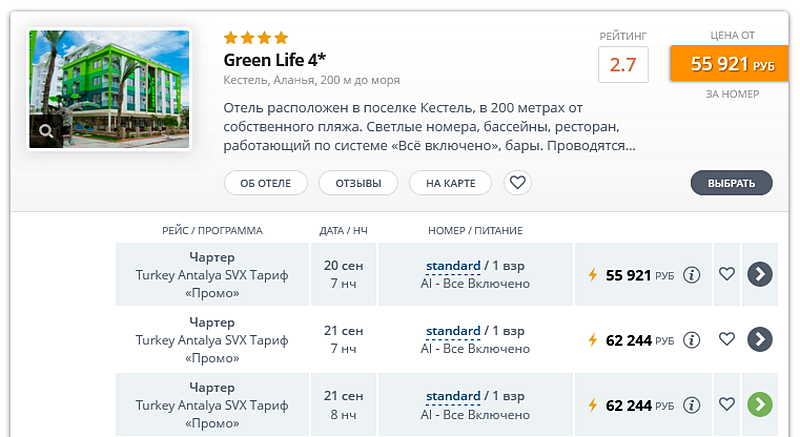Screen dimensions: 800x437
Task: Expand standard room type in first row
Action: [453, 266]
